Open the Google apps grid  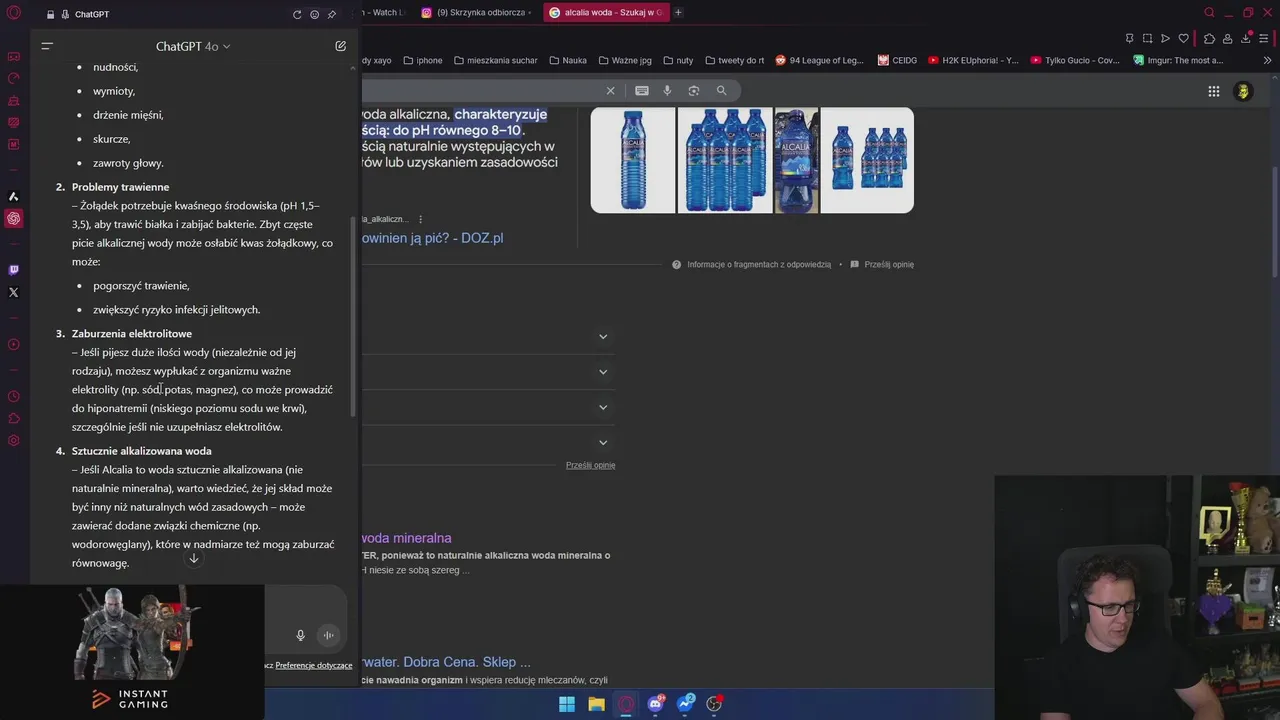(1213, 91)
